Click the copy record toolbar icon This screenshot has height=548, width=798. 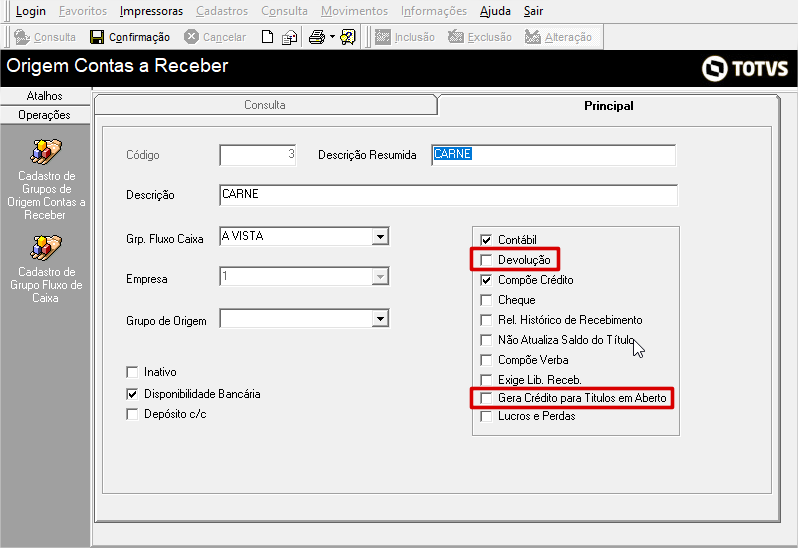(290, 37)
